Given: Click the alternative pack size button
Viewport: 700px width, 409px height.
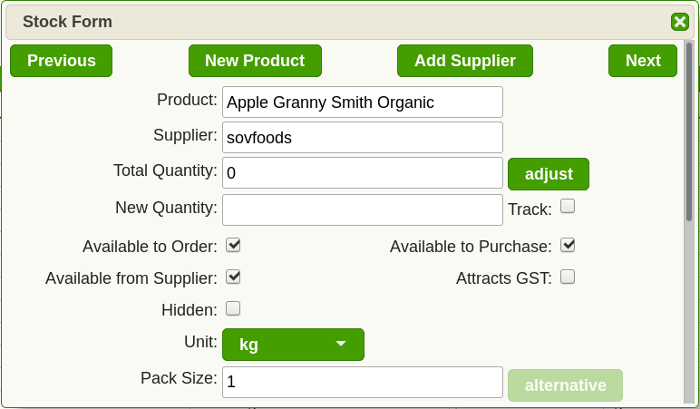Looking at the screenshot, I should point(565,385).
